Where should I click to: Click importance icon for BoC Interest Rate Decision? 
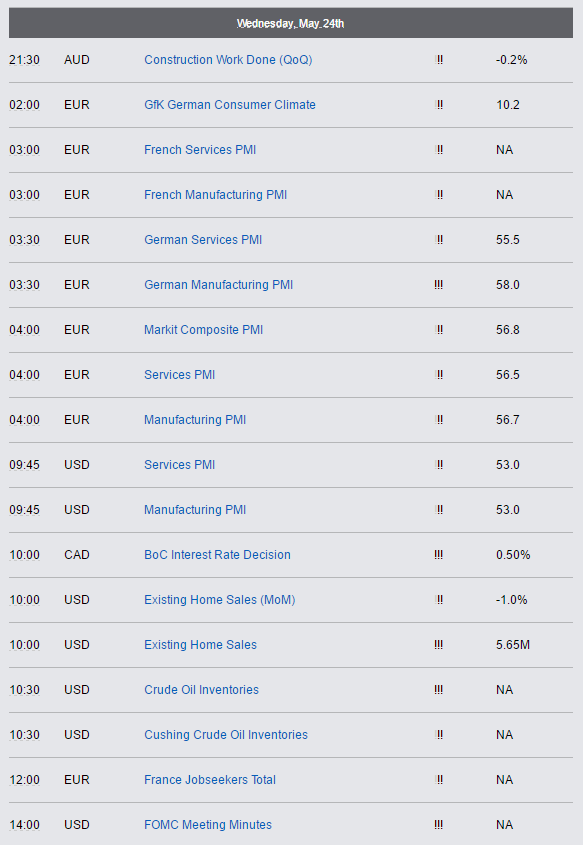click(x=439, y=555)
